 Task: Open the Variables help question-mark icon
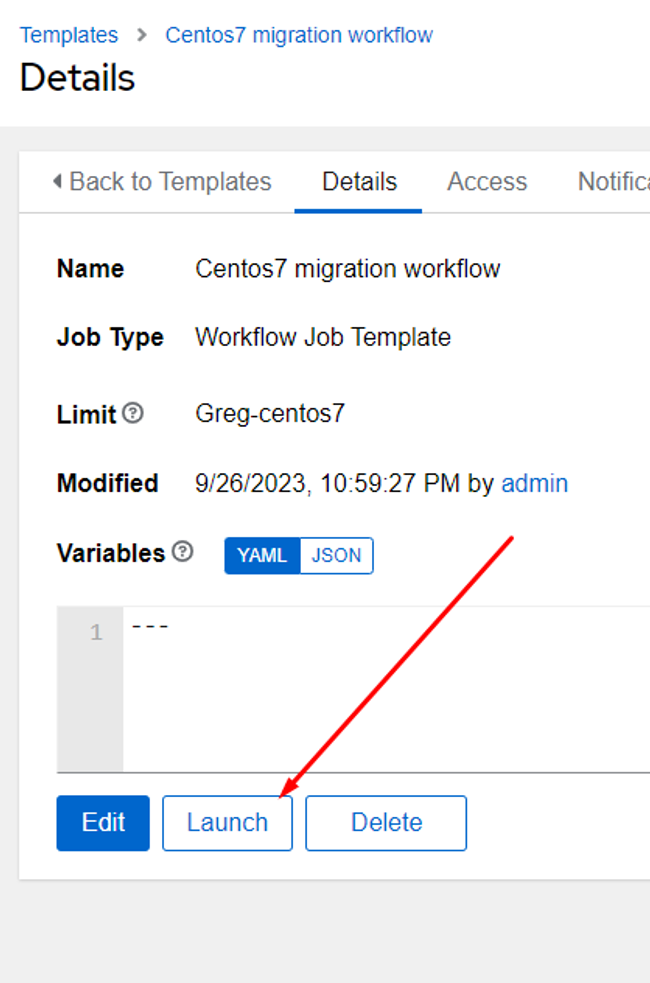(x=182, y=552)
